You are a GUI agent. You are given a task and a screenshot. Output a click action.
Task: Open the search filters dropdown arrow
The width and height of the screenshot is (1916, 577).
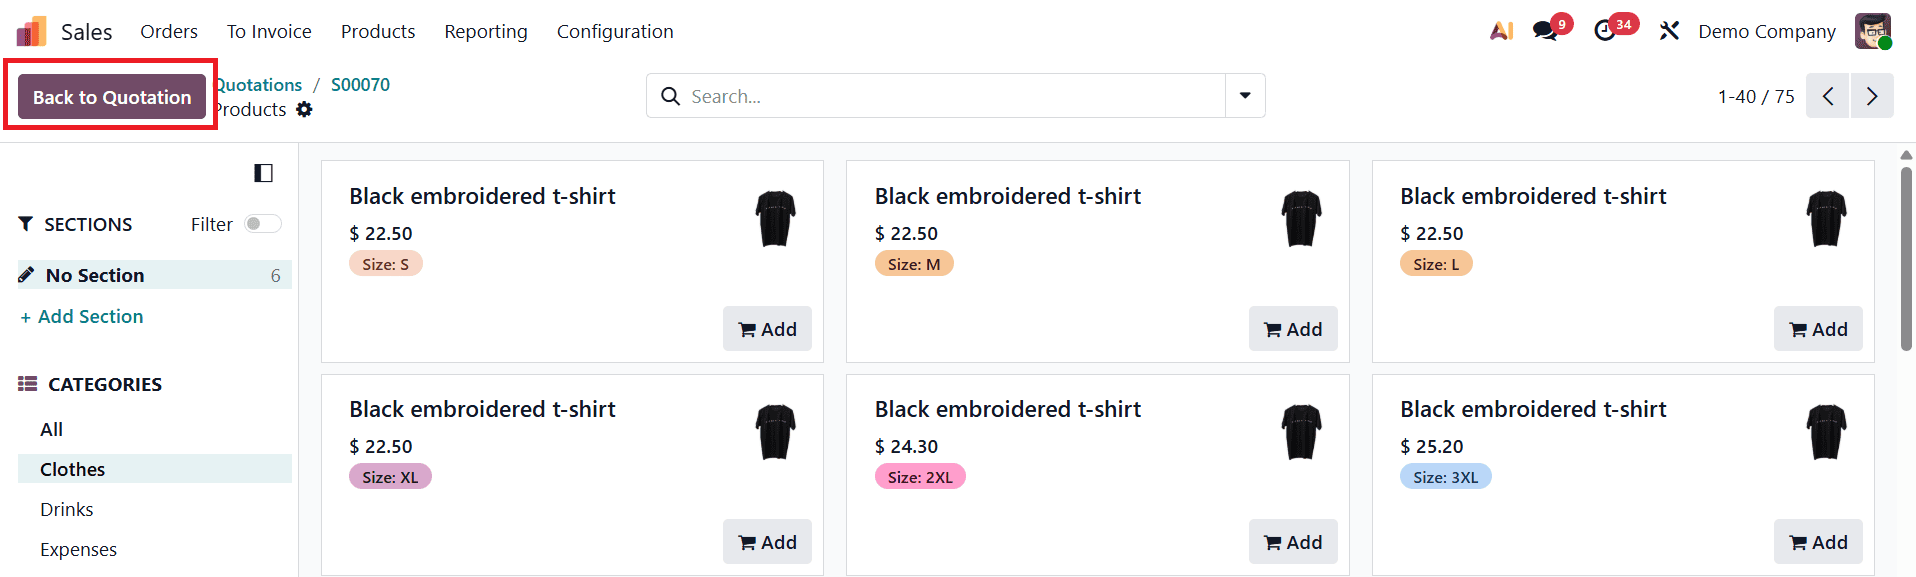[x=1244, y=95]
